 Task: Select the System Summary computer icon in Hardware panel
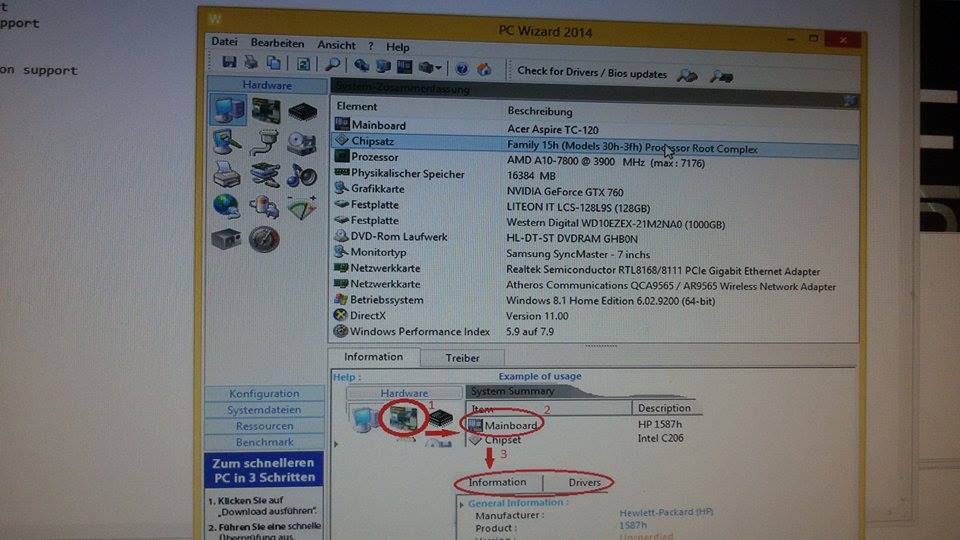point(228,110)
